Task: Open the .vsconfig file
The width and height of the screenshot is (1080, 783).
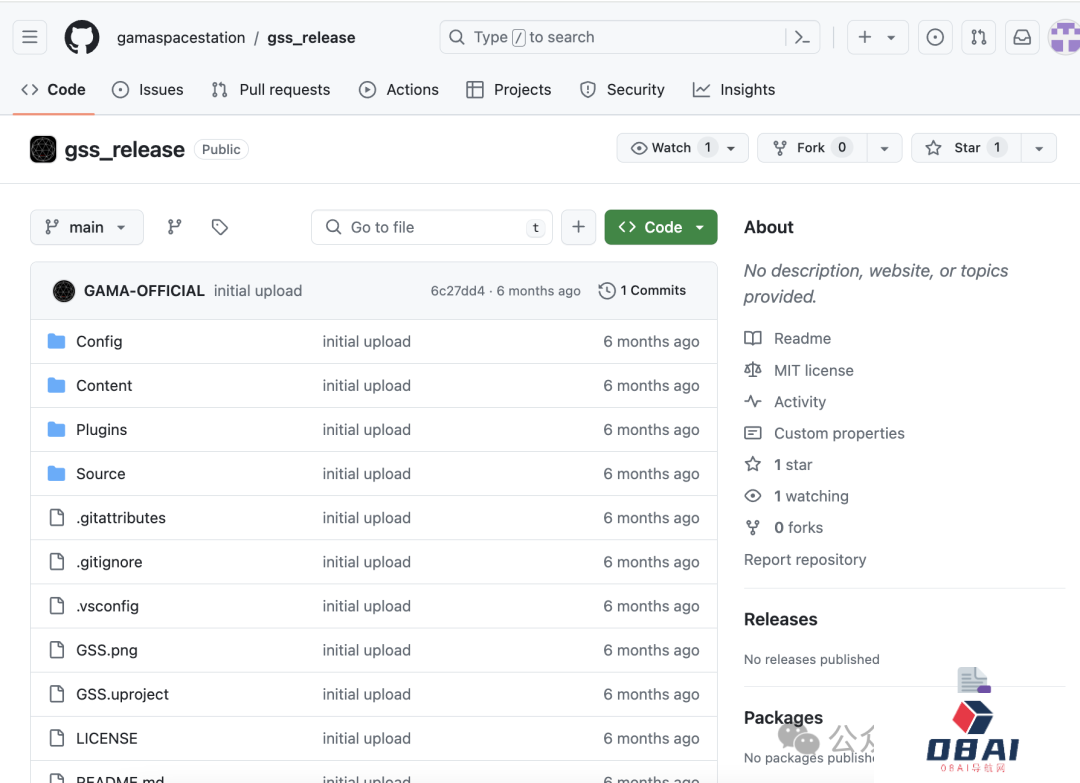Action: [x=107, y=606]
